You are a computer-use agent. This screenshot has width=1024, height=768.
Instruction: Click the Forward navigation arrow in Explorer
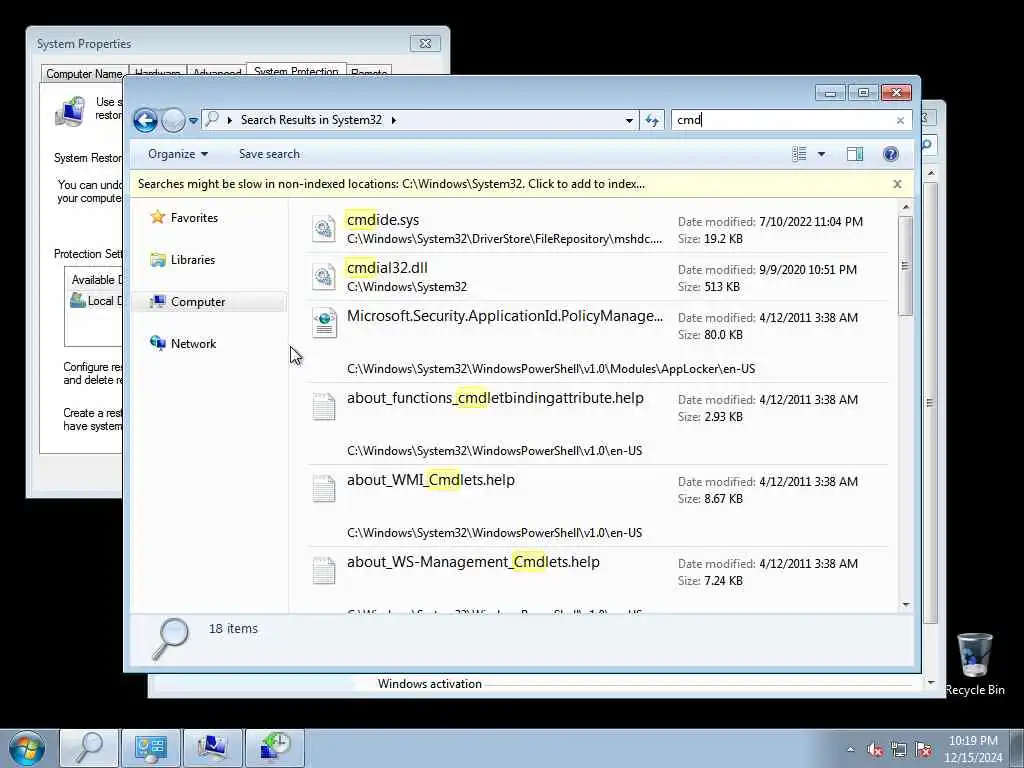coord(173,120)
